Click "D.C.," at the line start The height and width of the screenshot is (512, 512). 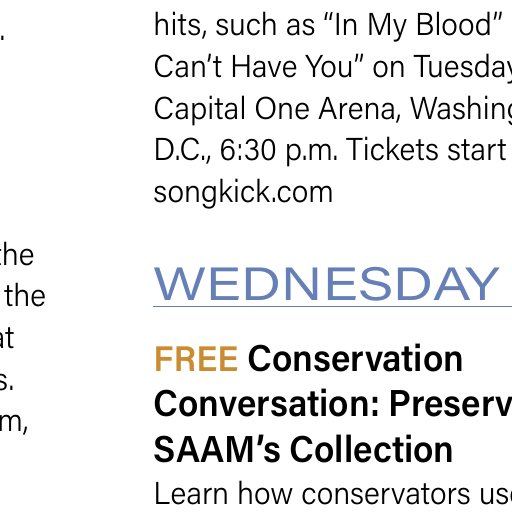coord(183,151)
